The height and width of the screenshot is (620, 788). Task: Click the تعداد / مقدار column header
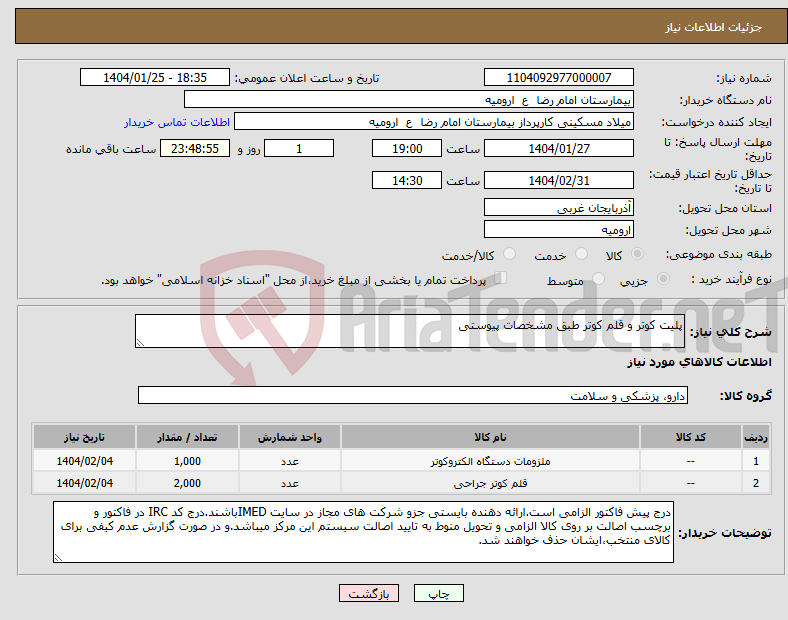point(187,437)
